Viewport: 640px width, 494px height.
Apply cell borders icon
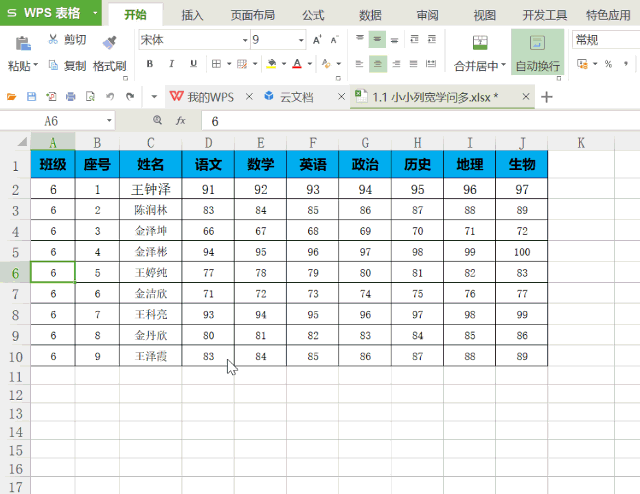point(216,64)
